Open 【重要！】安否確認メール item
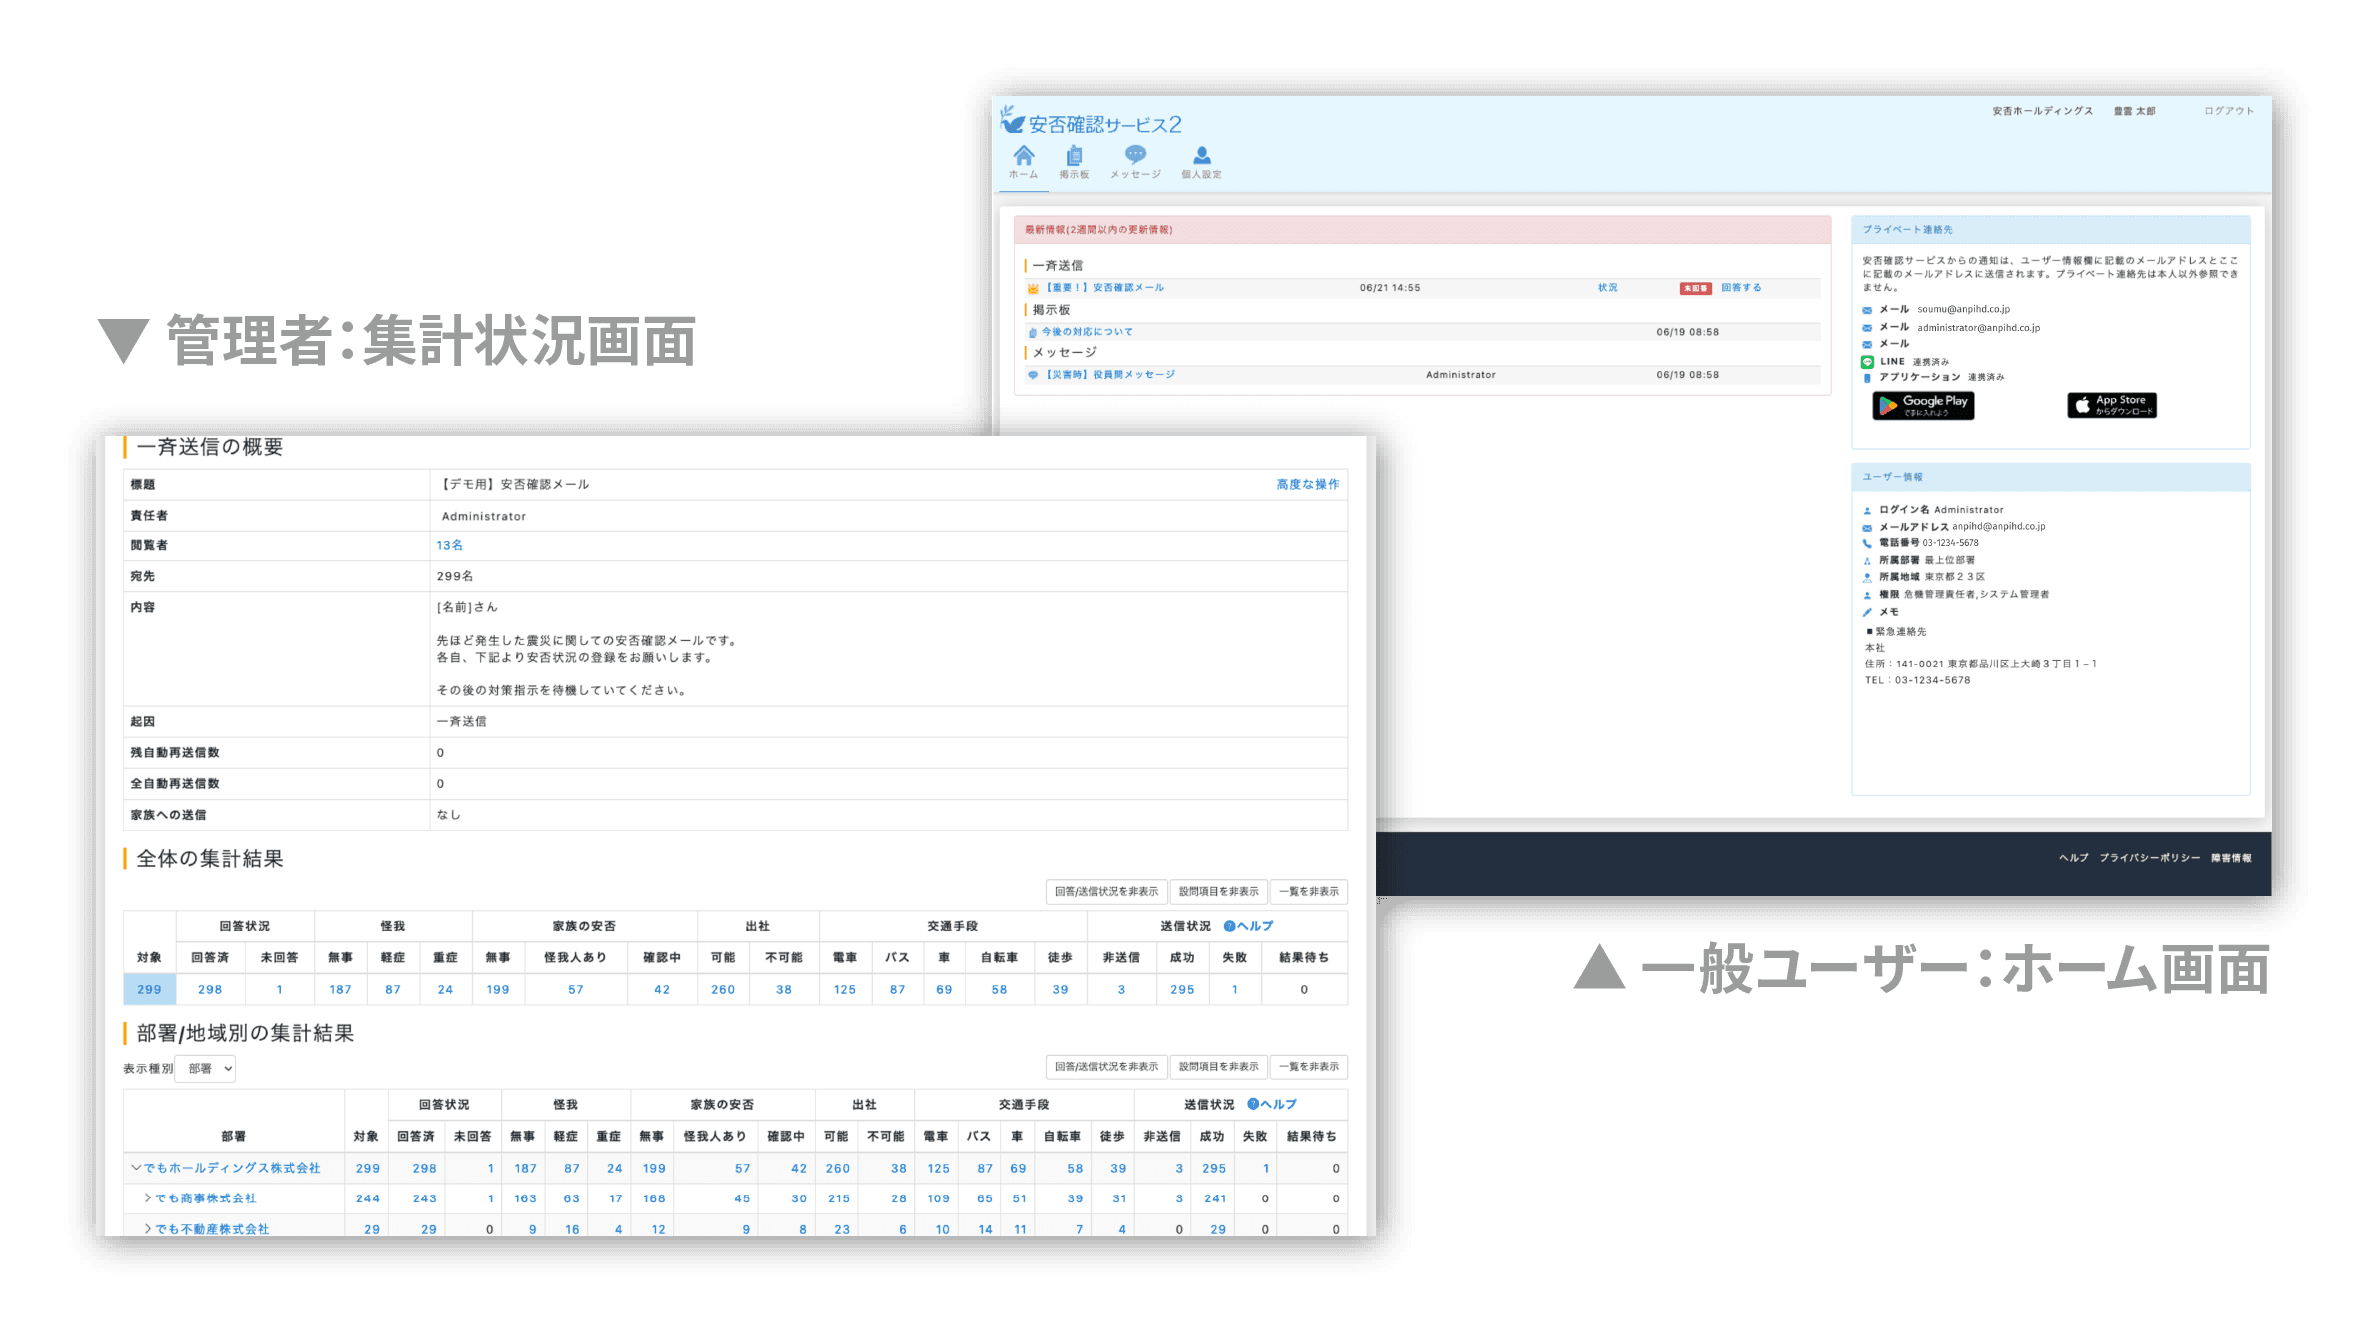This screenshot has height=1332, width=2368. [x=1104, y=288]
